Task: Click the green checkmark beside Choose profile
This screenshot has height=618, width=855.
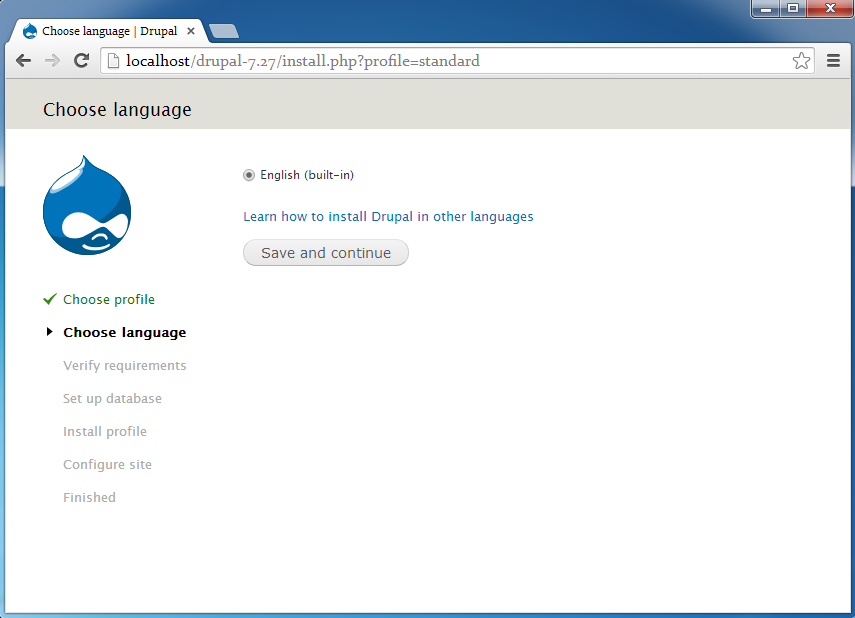Action: coord(50,299)
